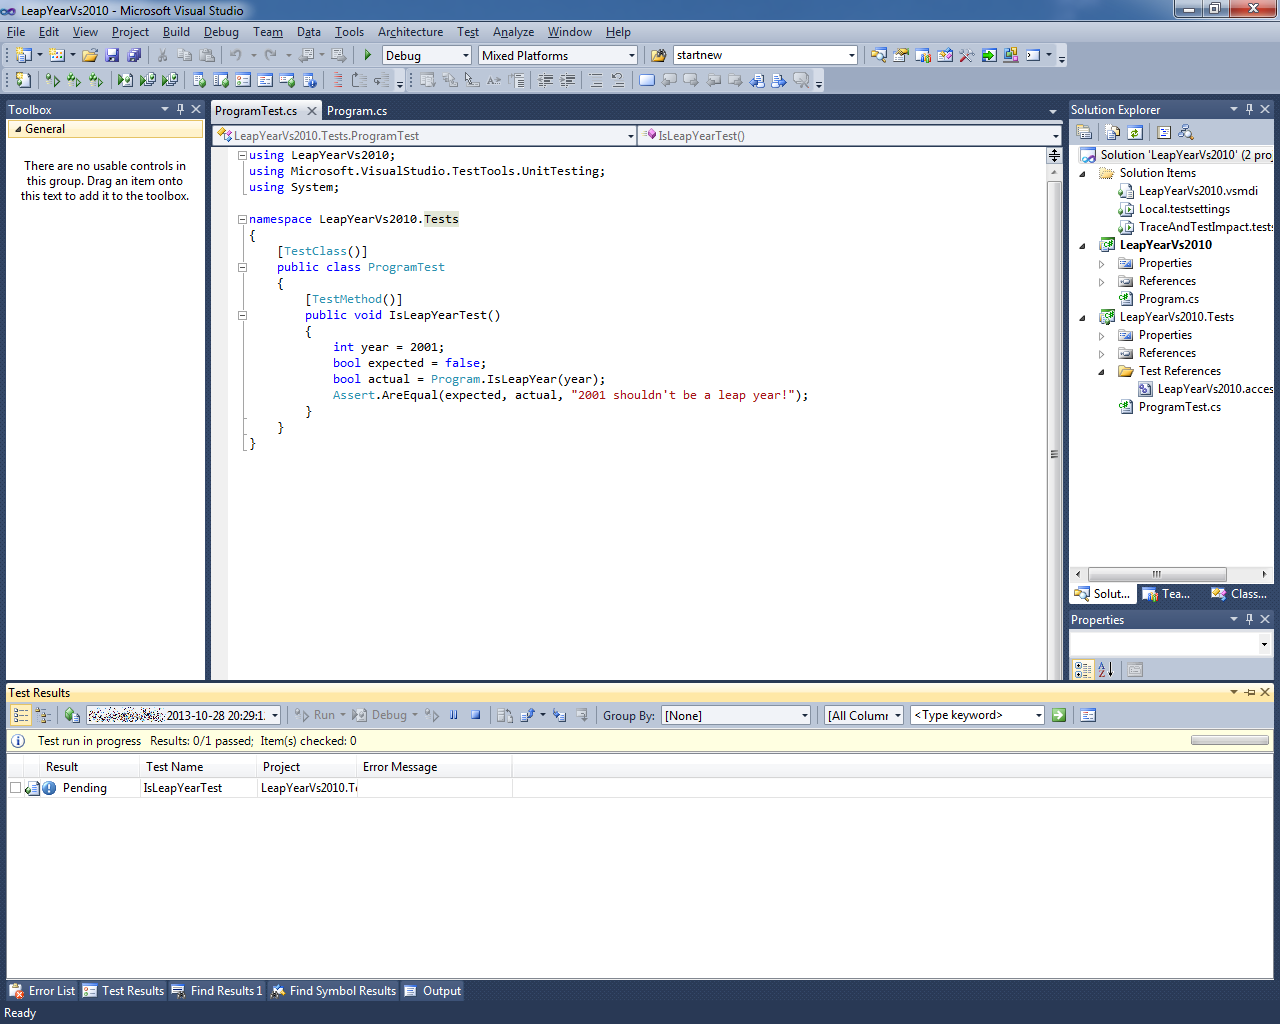
Task: Open the startnew find combo box
Action: click(765, 55)
